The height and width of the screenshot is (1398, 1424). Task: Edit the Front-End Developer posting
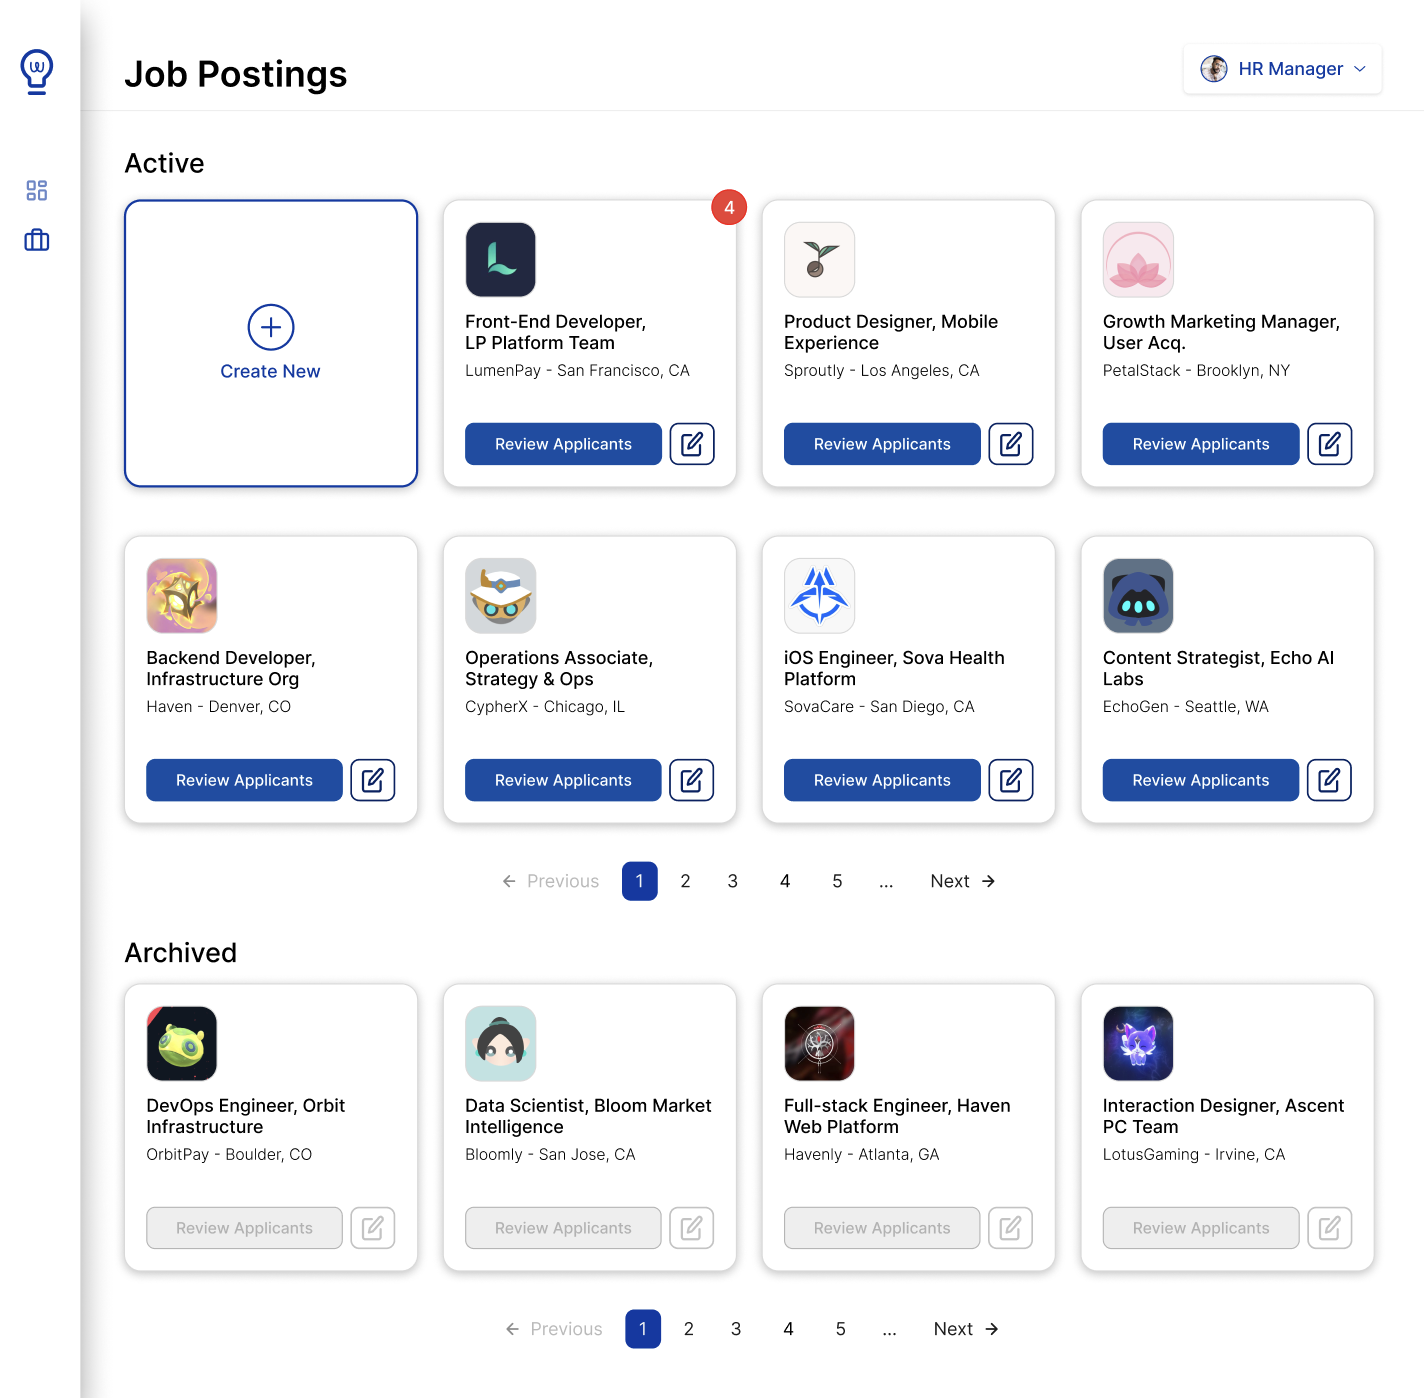(x=692, y=444)
